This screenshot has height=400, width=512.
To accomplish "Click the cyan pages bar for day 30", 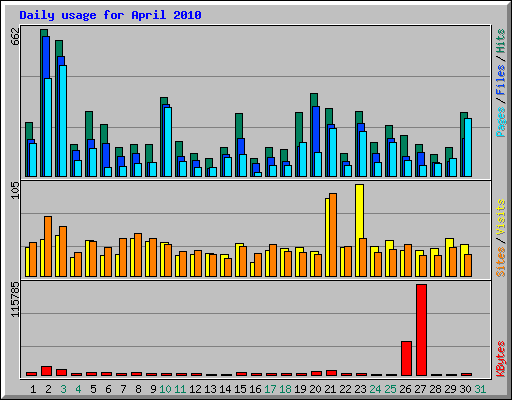I will coord(468,147).
